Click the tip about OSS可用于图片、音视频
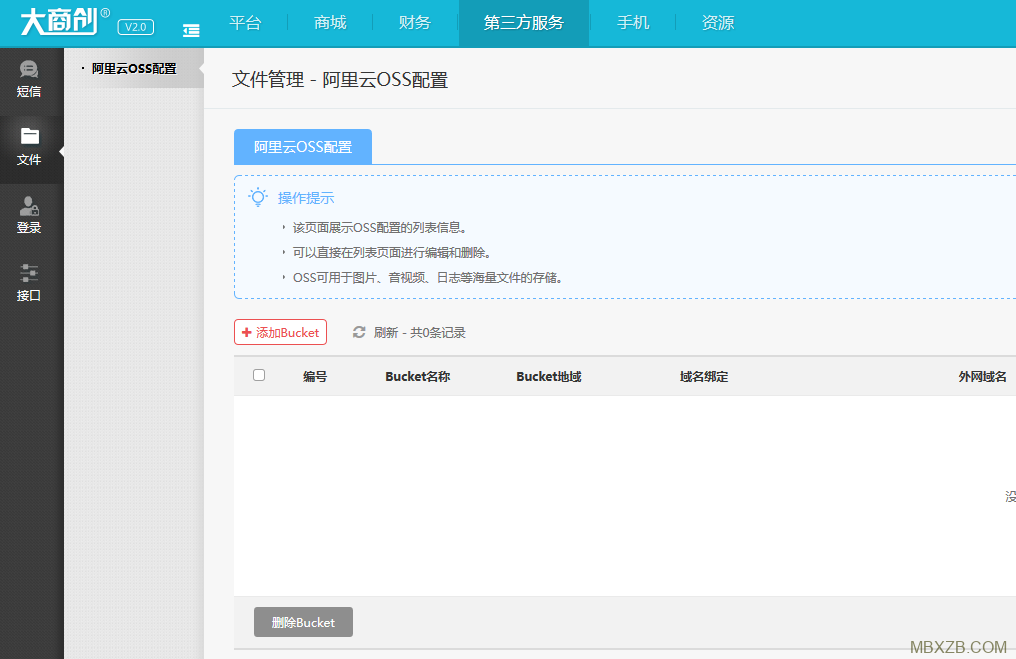Image resolution: width=1016 pixels, height=659 pixels. (428, 278)
